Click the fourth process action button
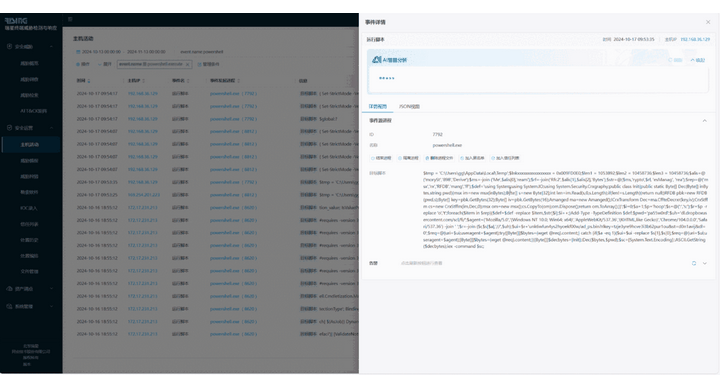Viewport: 720px width, 388px height. click(x=472, y=158)
